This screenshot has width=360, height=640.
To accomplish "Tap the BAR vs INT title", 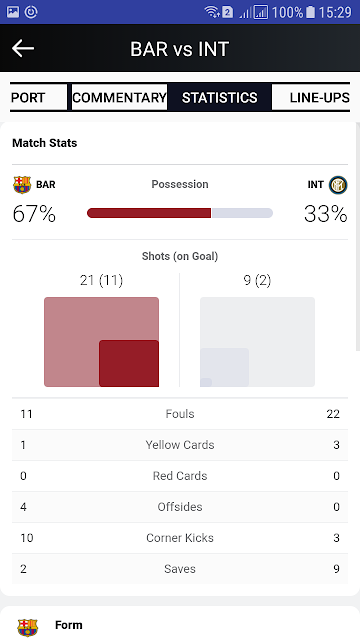I will click(180, 49).
